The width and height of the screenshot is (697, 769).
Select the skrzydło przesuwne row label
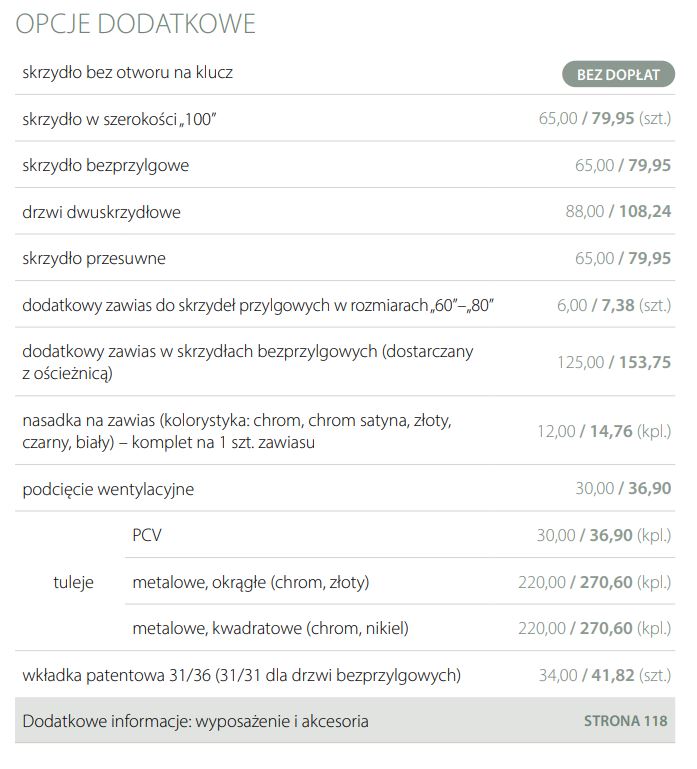[x=94, y=258]
